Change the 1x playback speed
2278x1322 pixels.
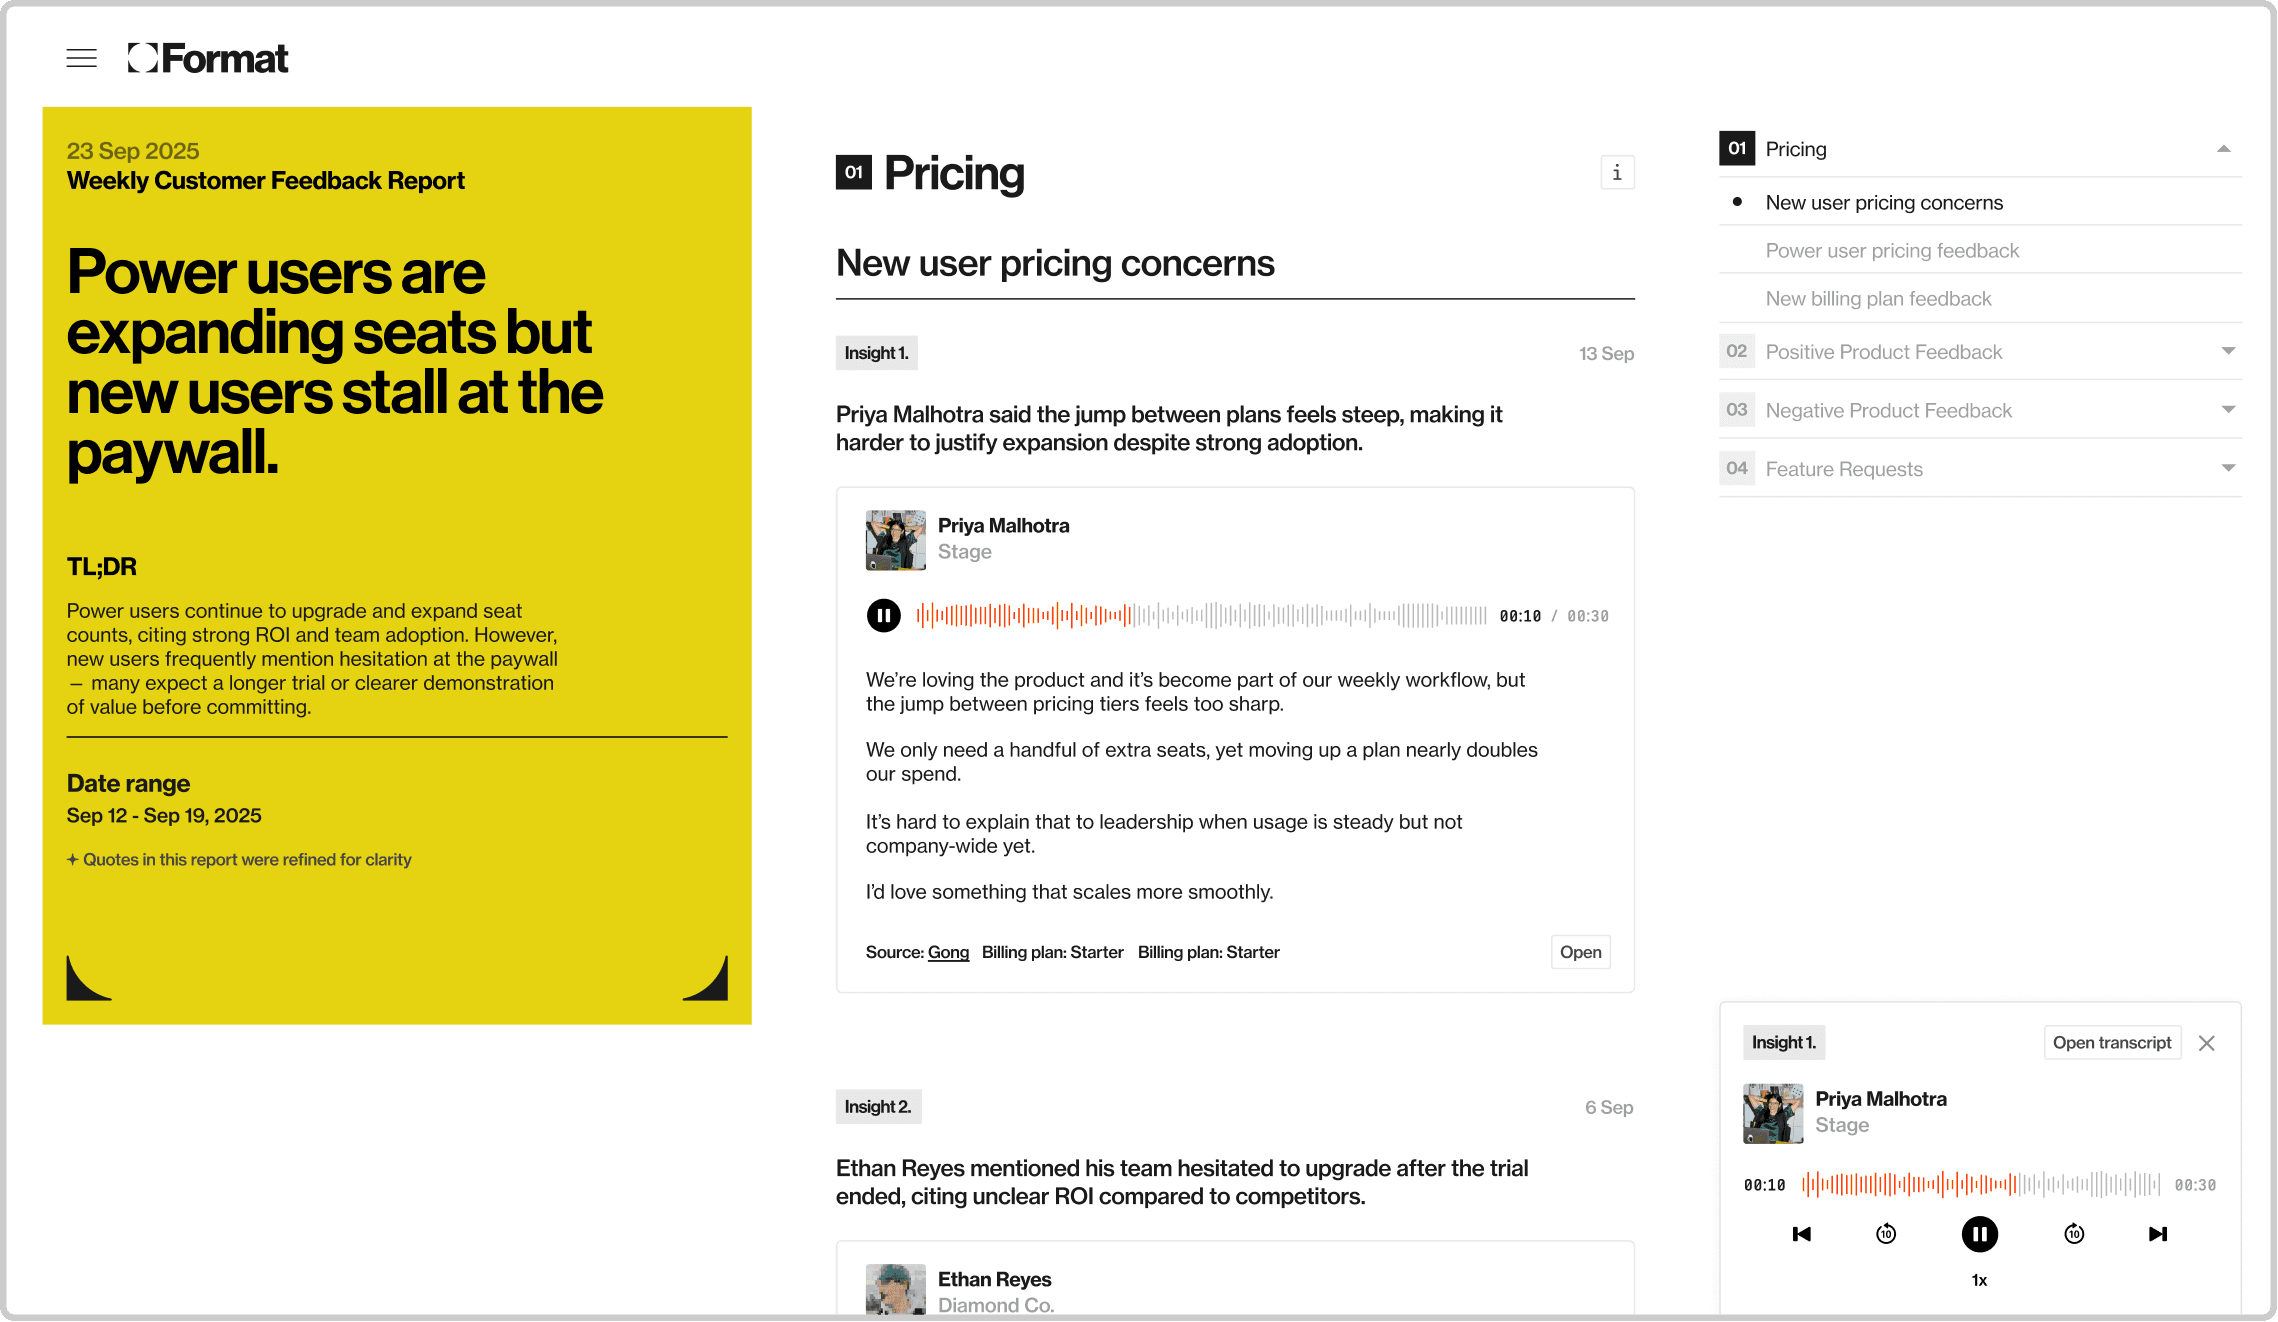[x=1979, y=1280]
